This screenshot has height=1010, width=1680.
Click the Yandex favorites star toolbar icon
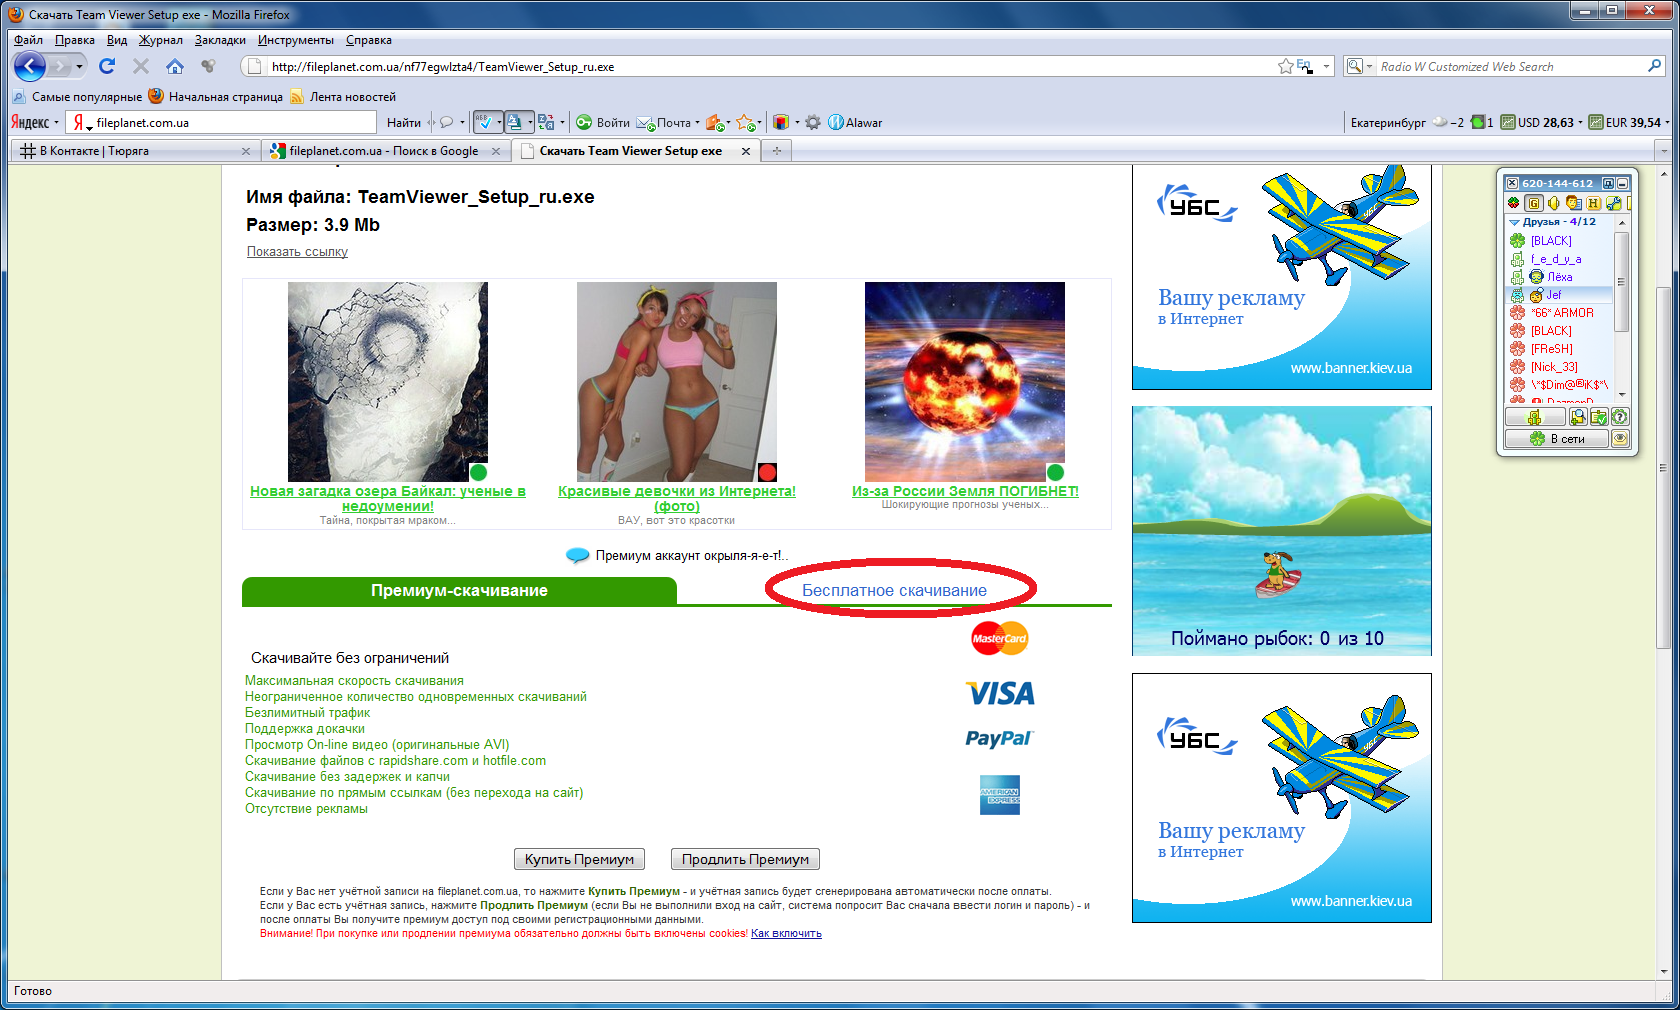(745, 122)
